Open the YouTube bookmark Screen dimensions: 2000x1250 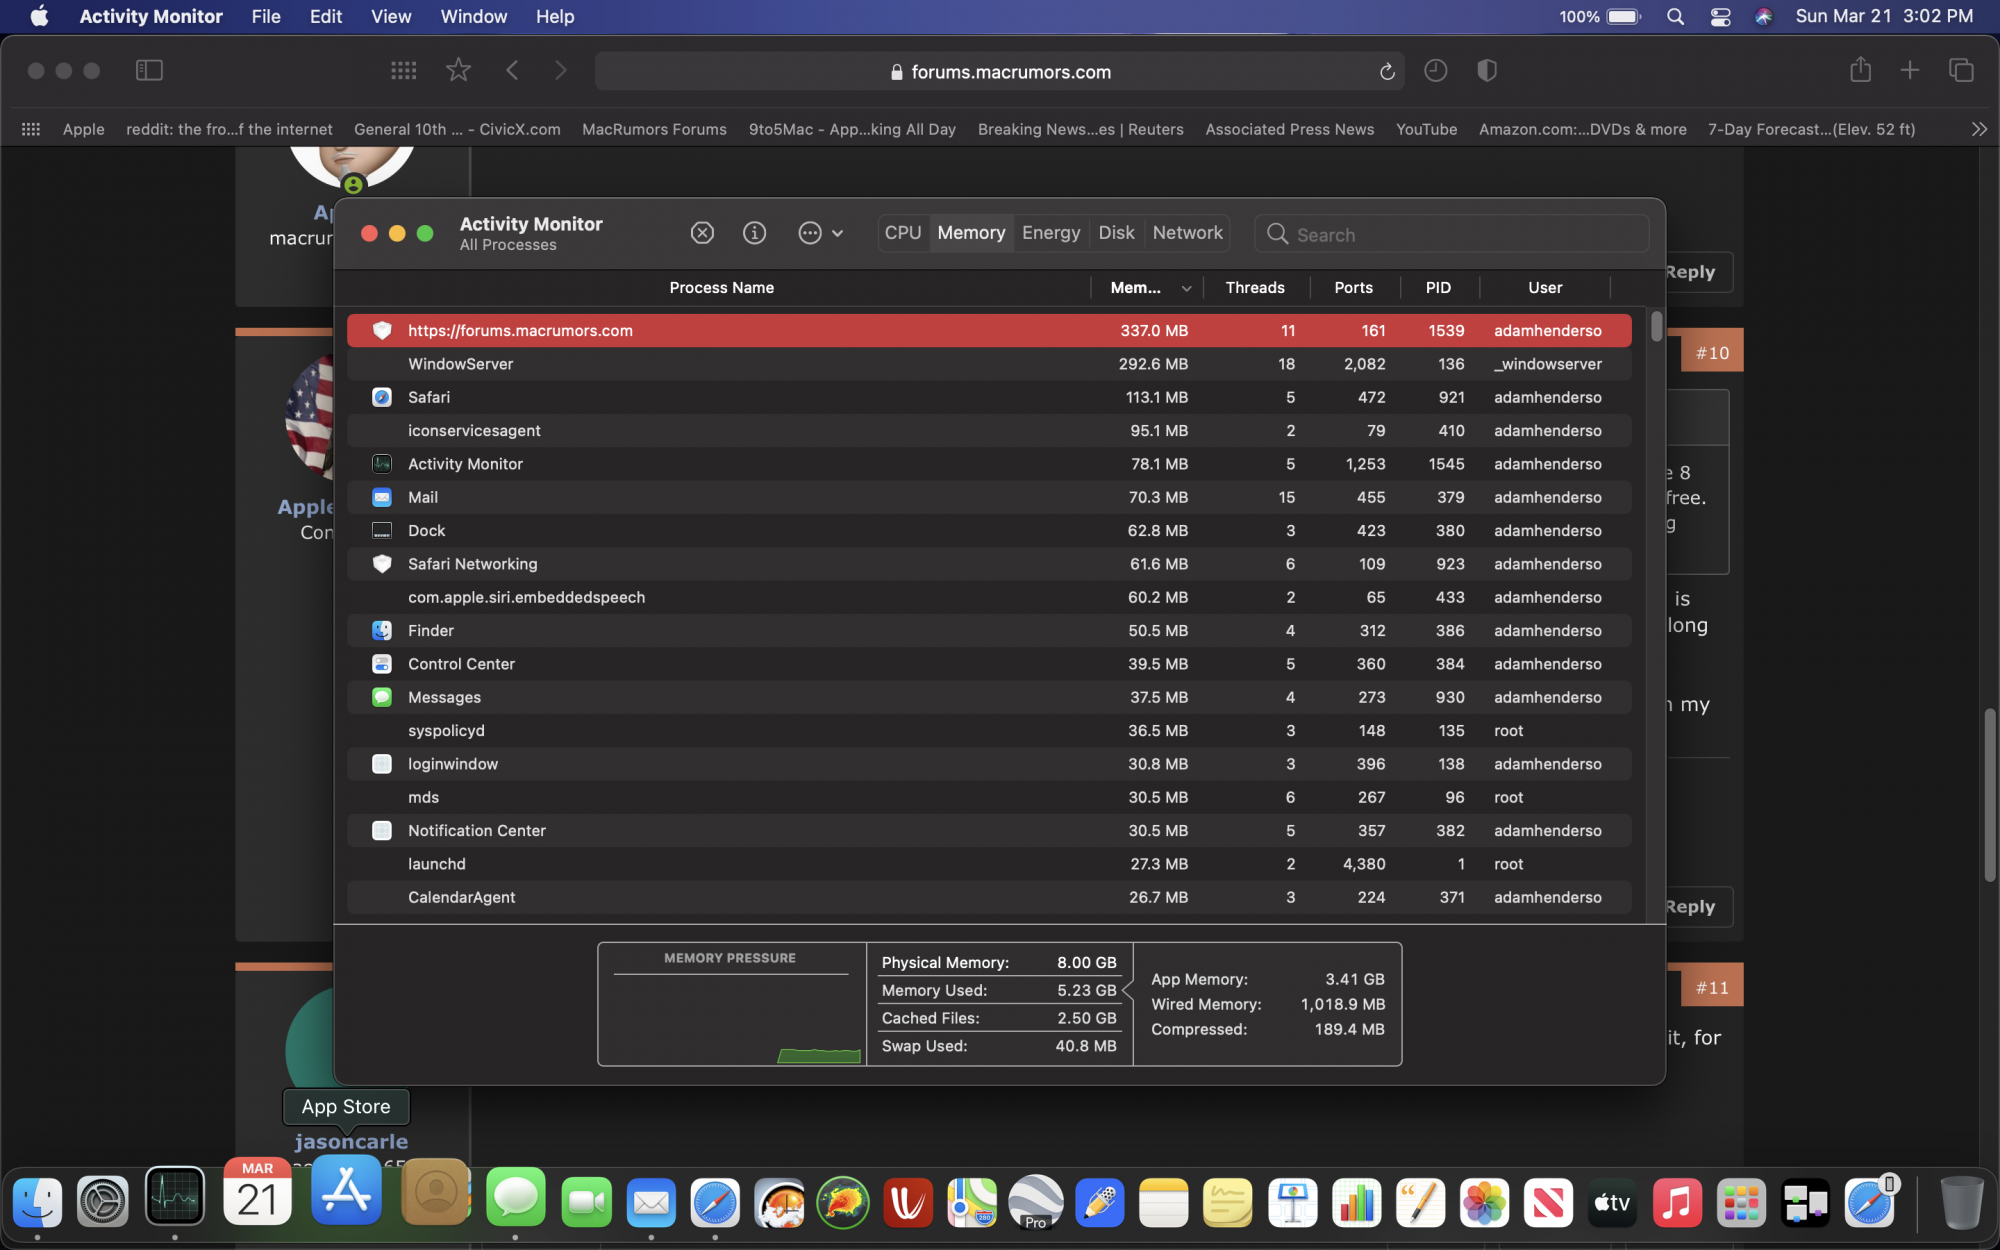click(1426, 129)
